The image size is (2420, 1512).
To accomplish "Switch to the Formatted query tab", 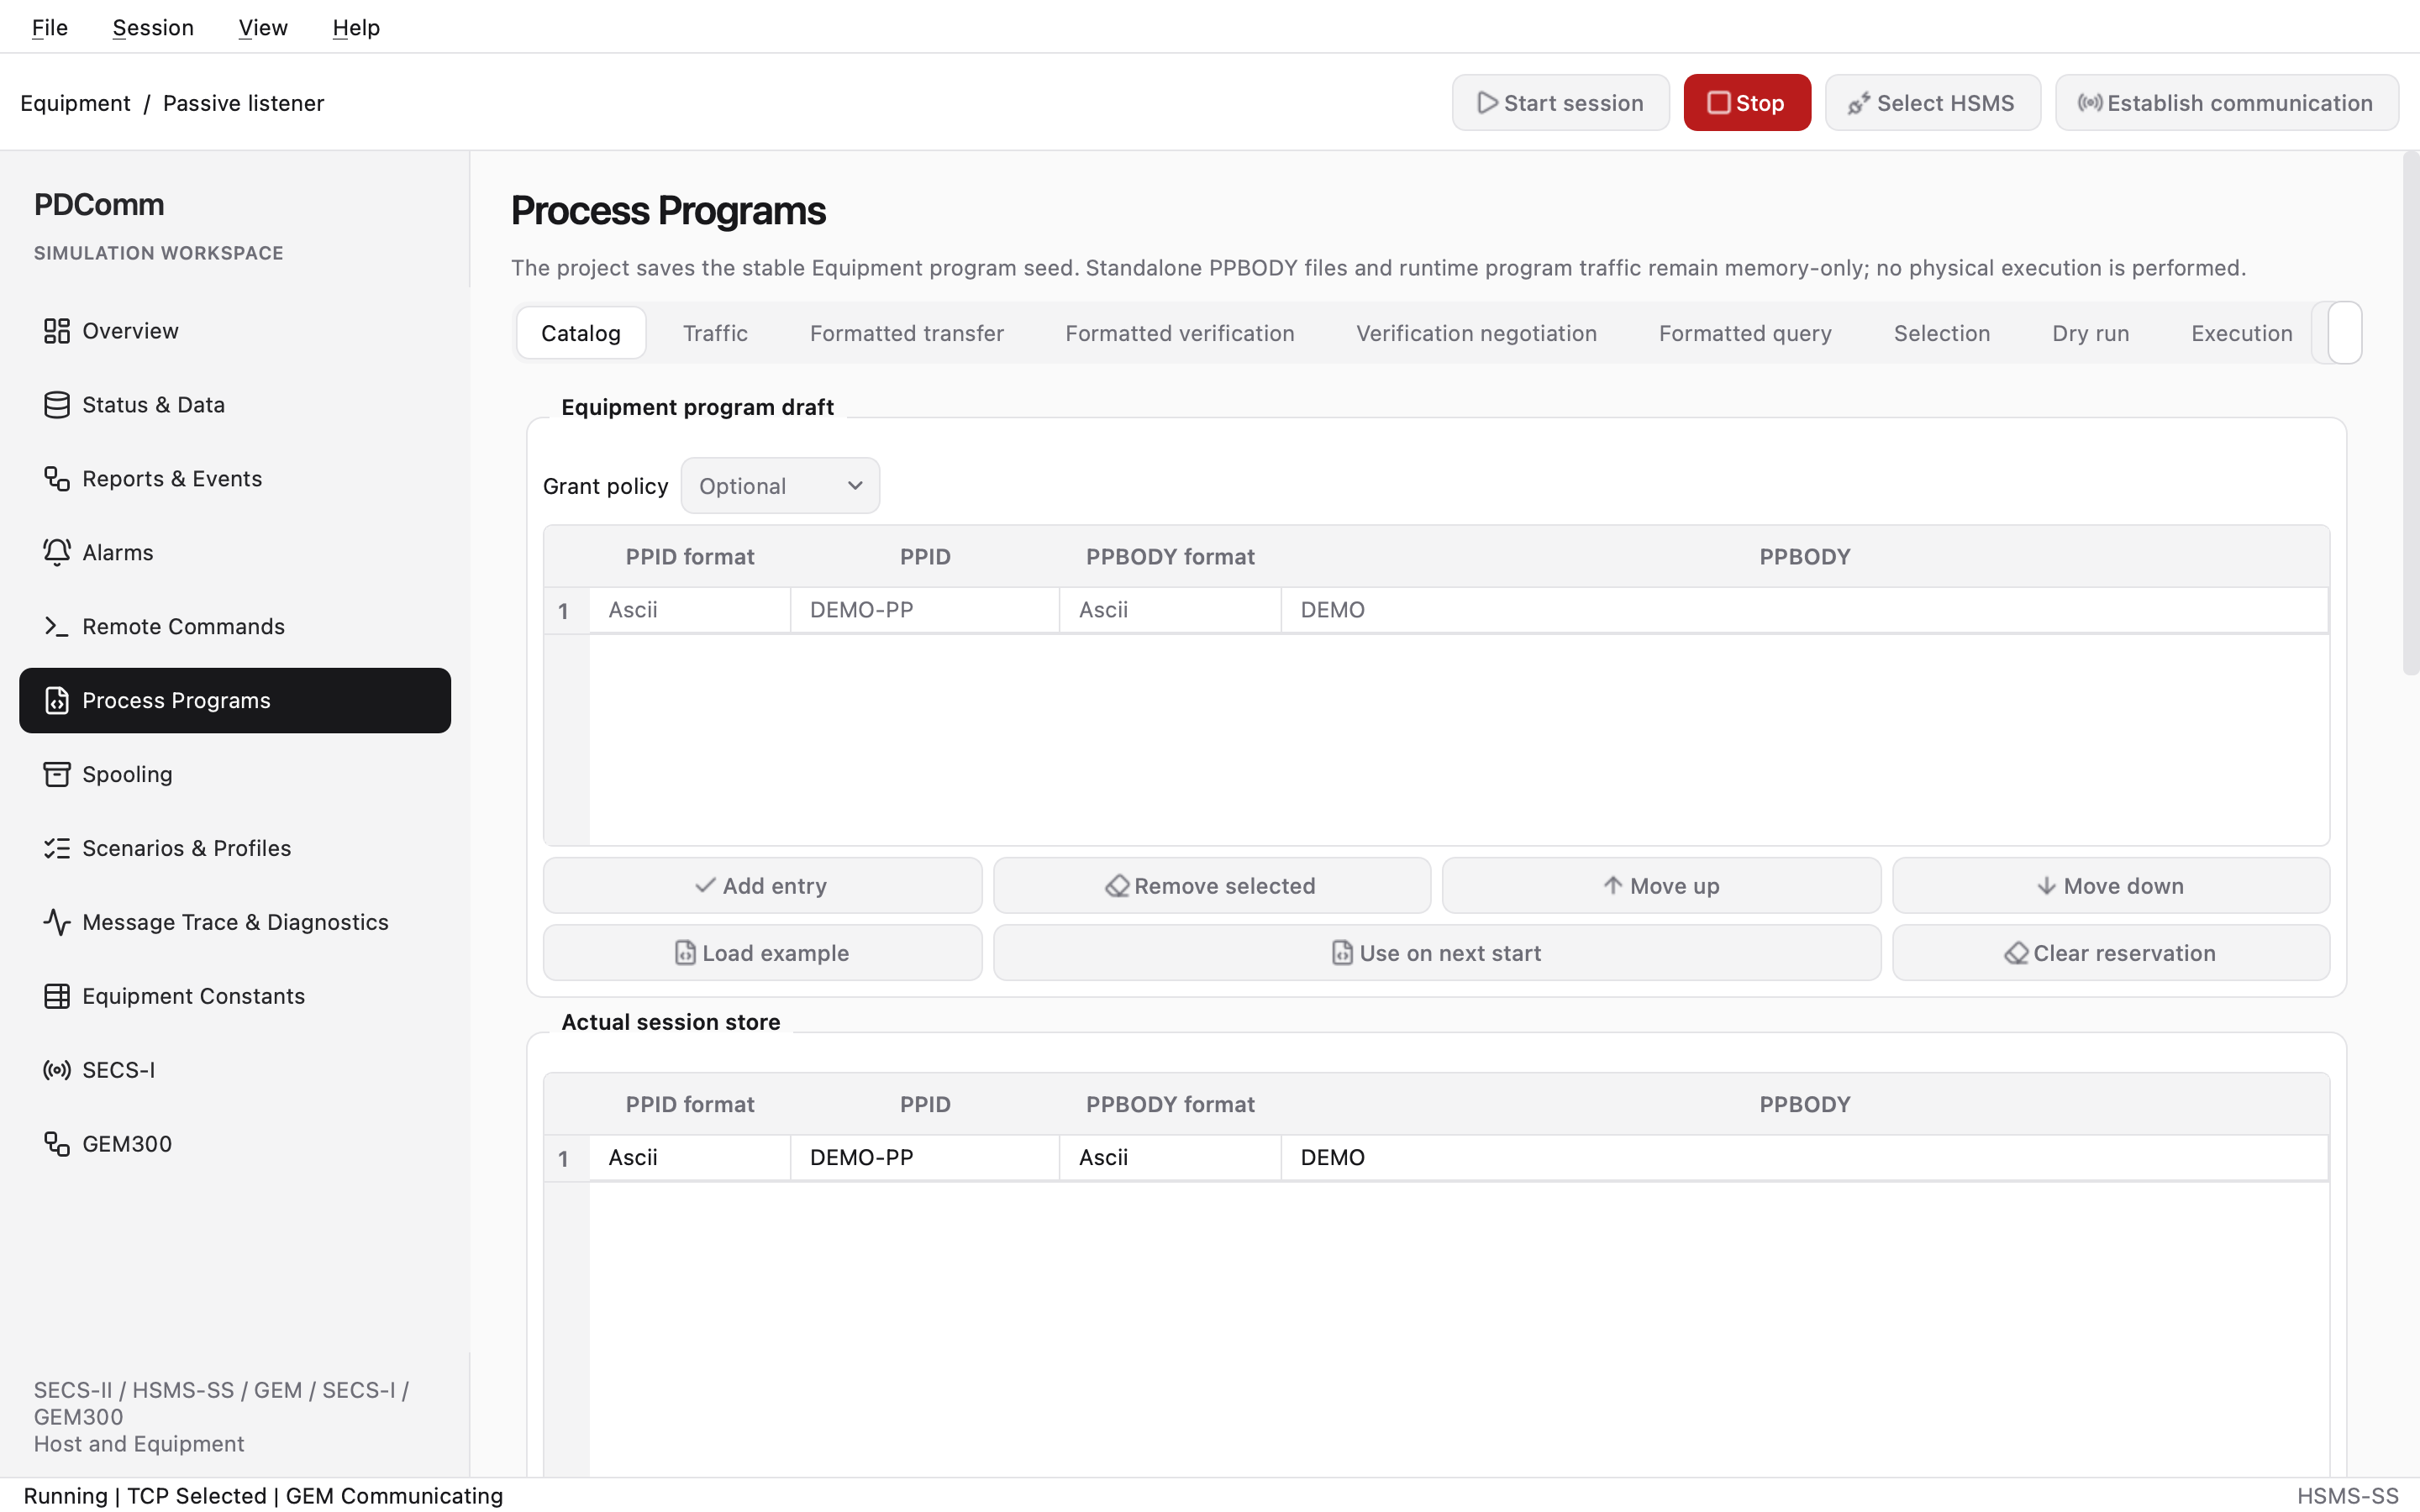I will pos(1745,333).
